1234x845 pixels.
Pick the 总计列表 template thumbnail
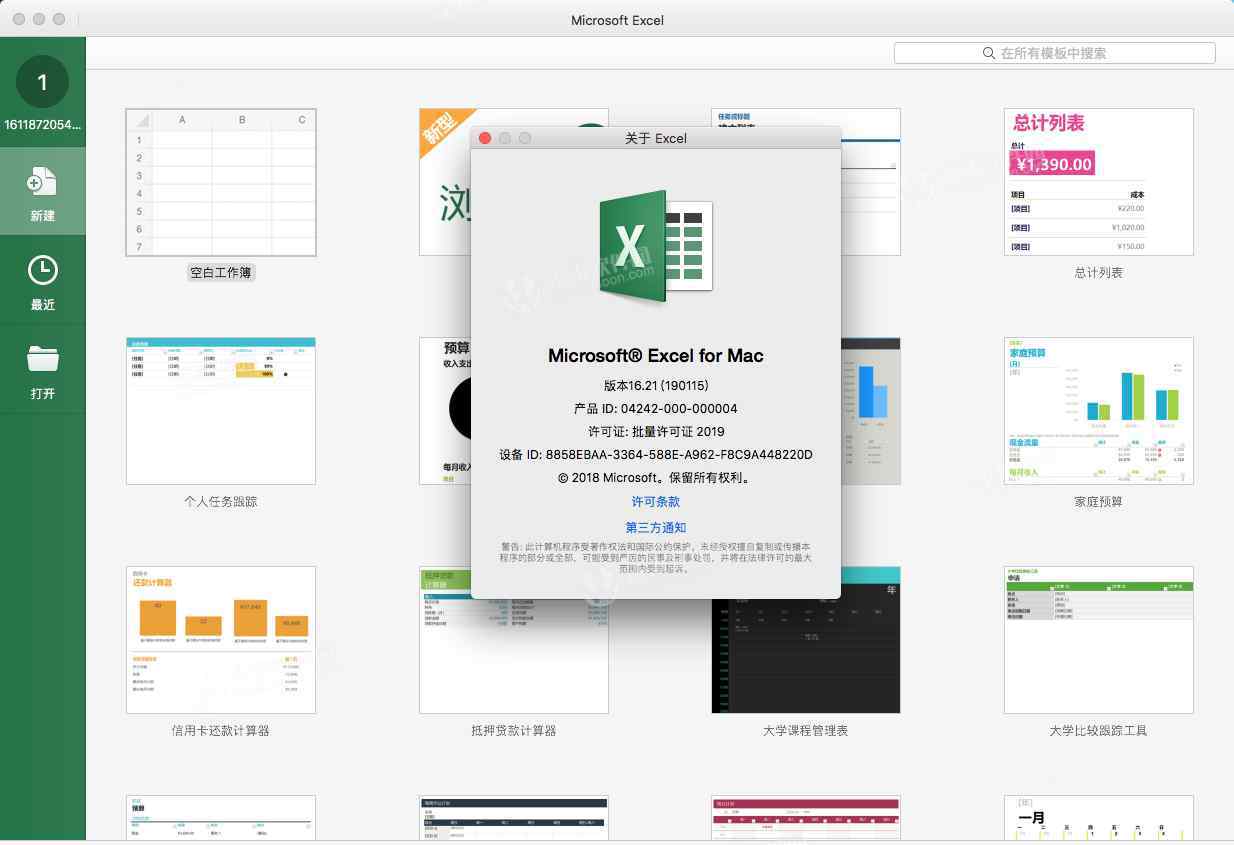1099,182
